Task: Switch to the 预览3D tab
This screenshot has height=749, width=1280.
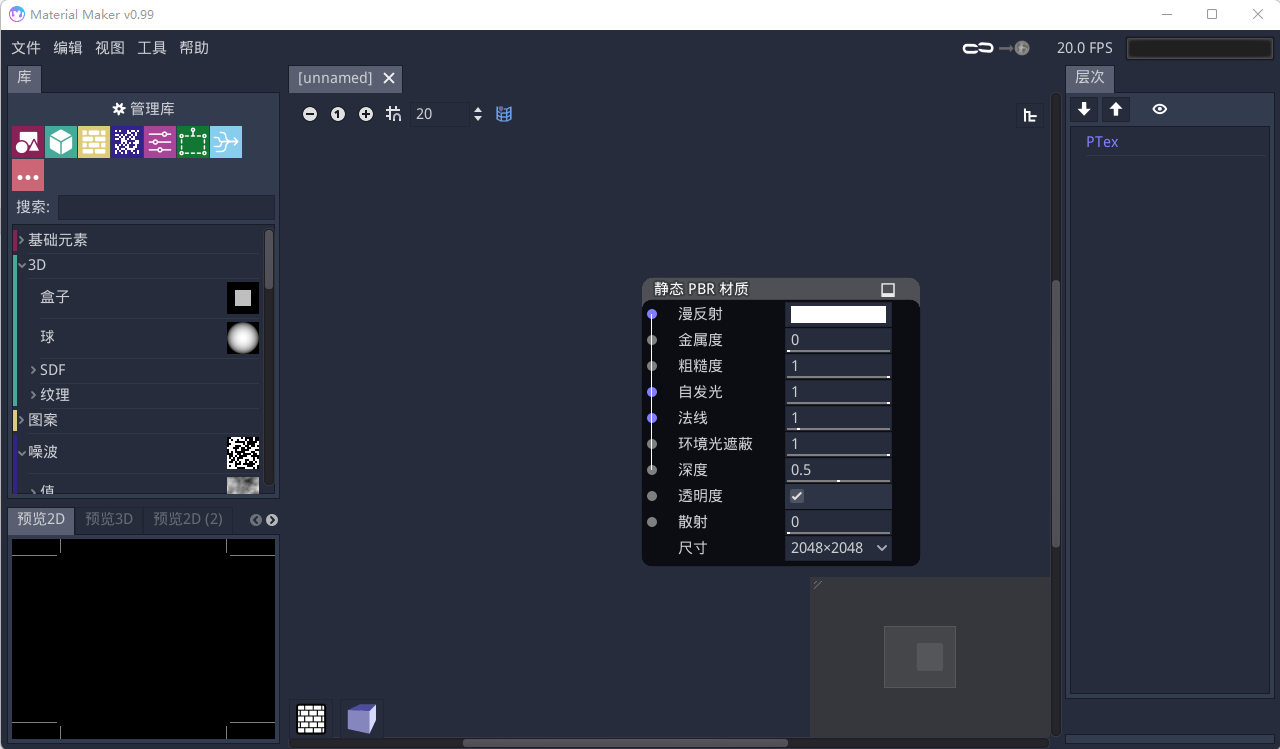Action: 109,520
